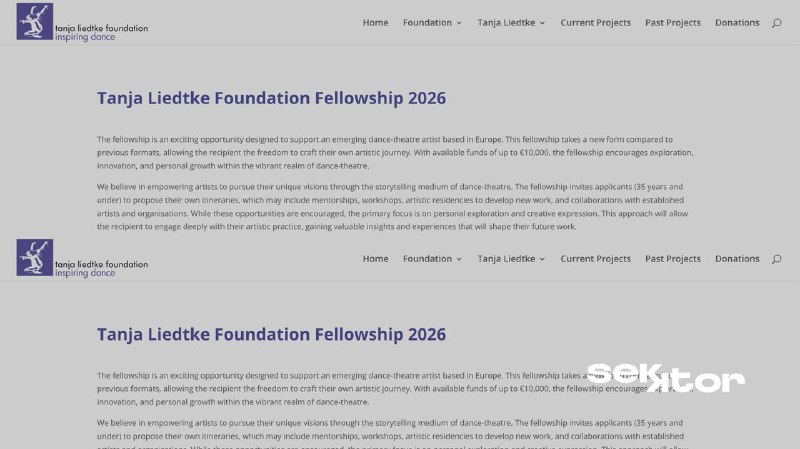Expand the Tanja Liedtke dropdown arrow in lower header
This screenshot has width=800, height=449.
click(542, 259)
